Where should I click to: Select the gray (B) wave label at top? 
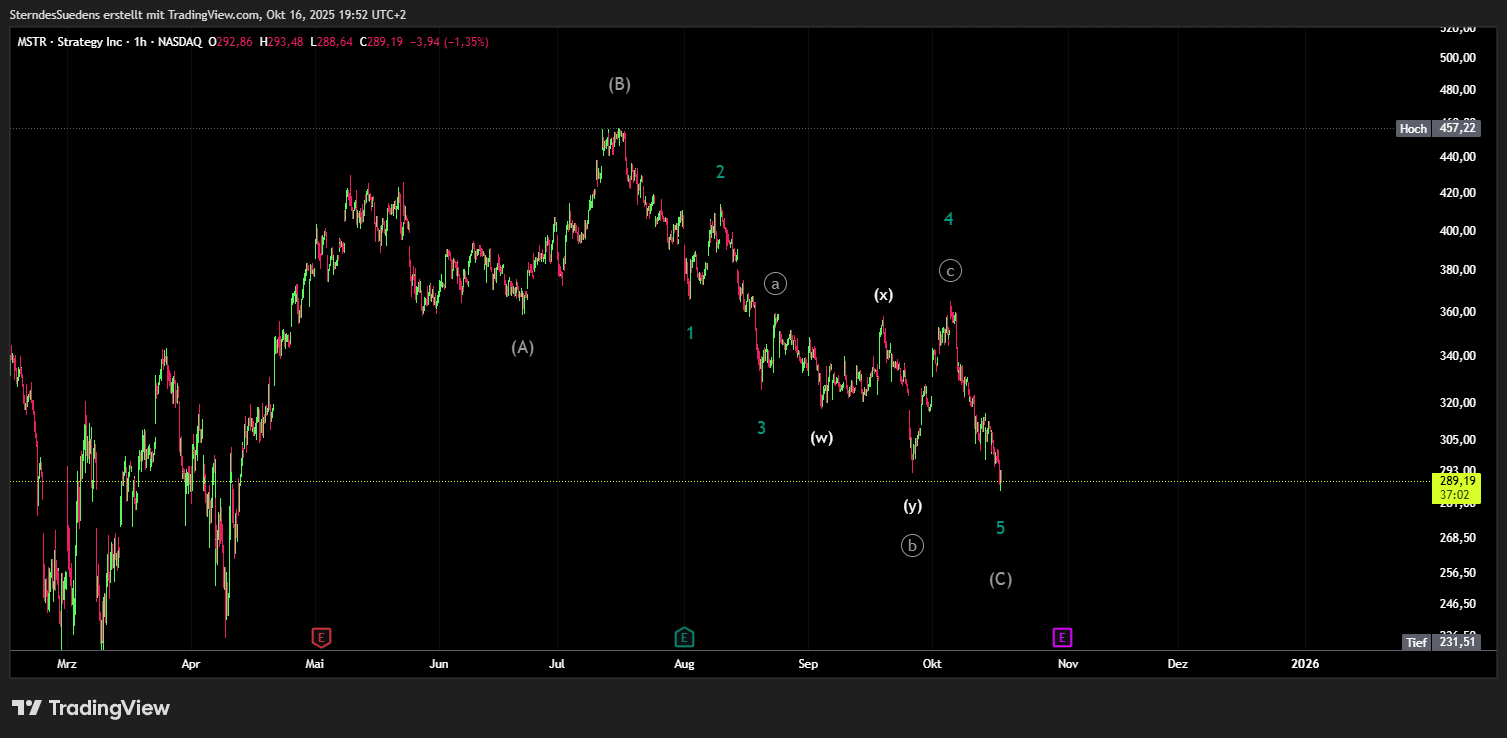point(620,85)
